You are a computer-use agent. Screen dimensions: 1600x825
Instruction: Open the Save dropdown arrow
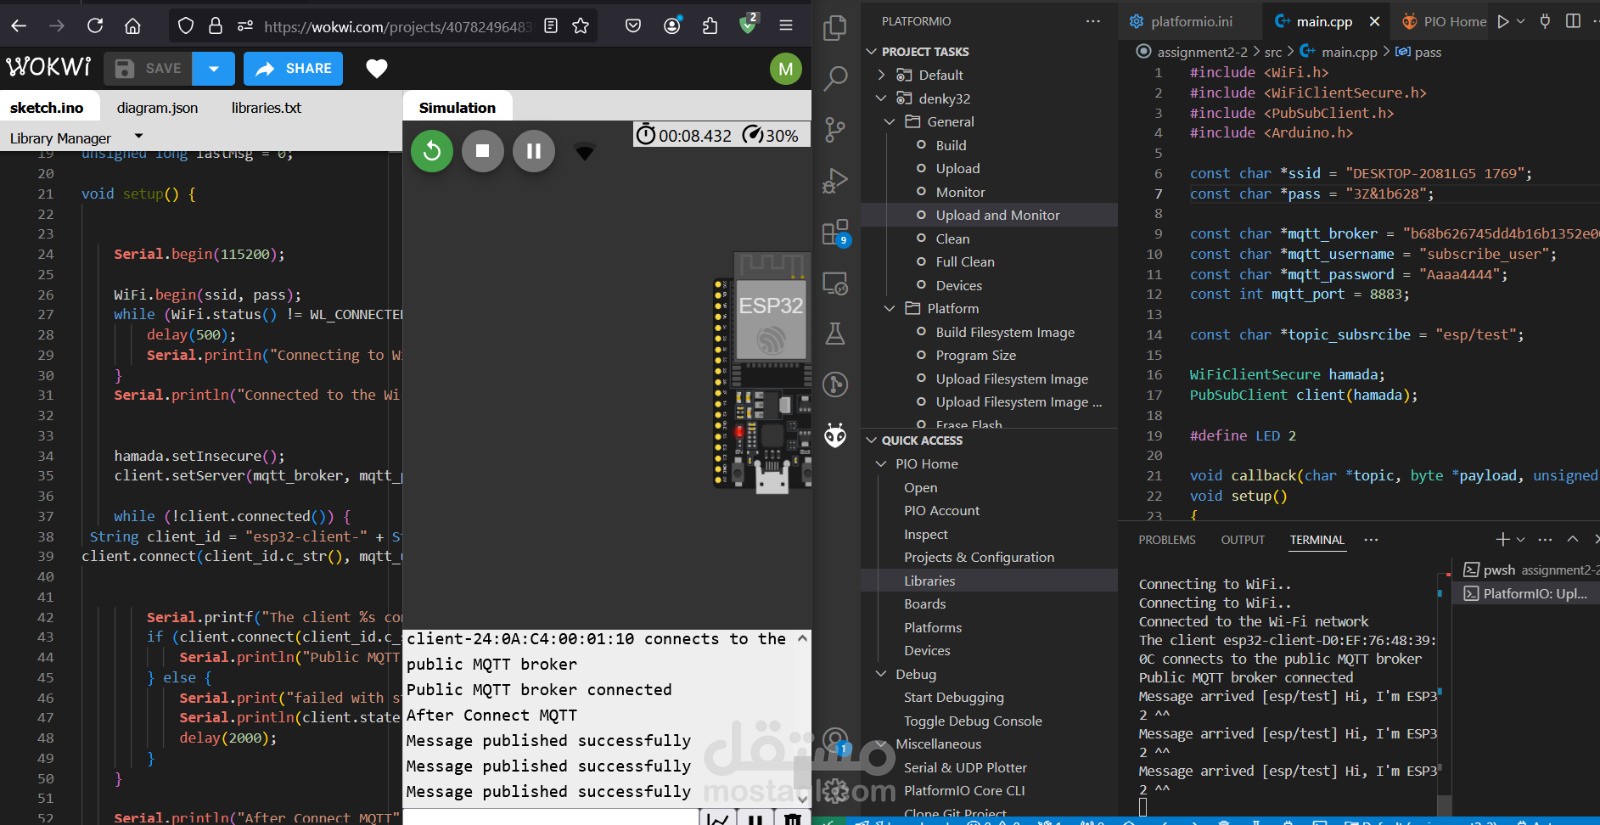pos(213,68)
